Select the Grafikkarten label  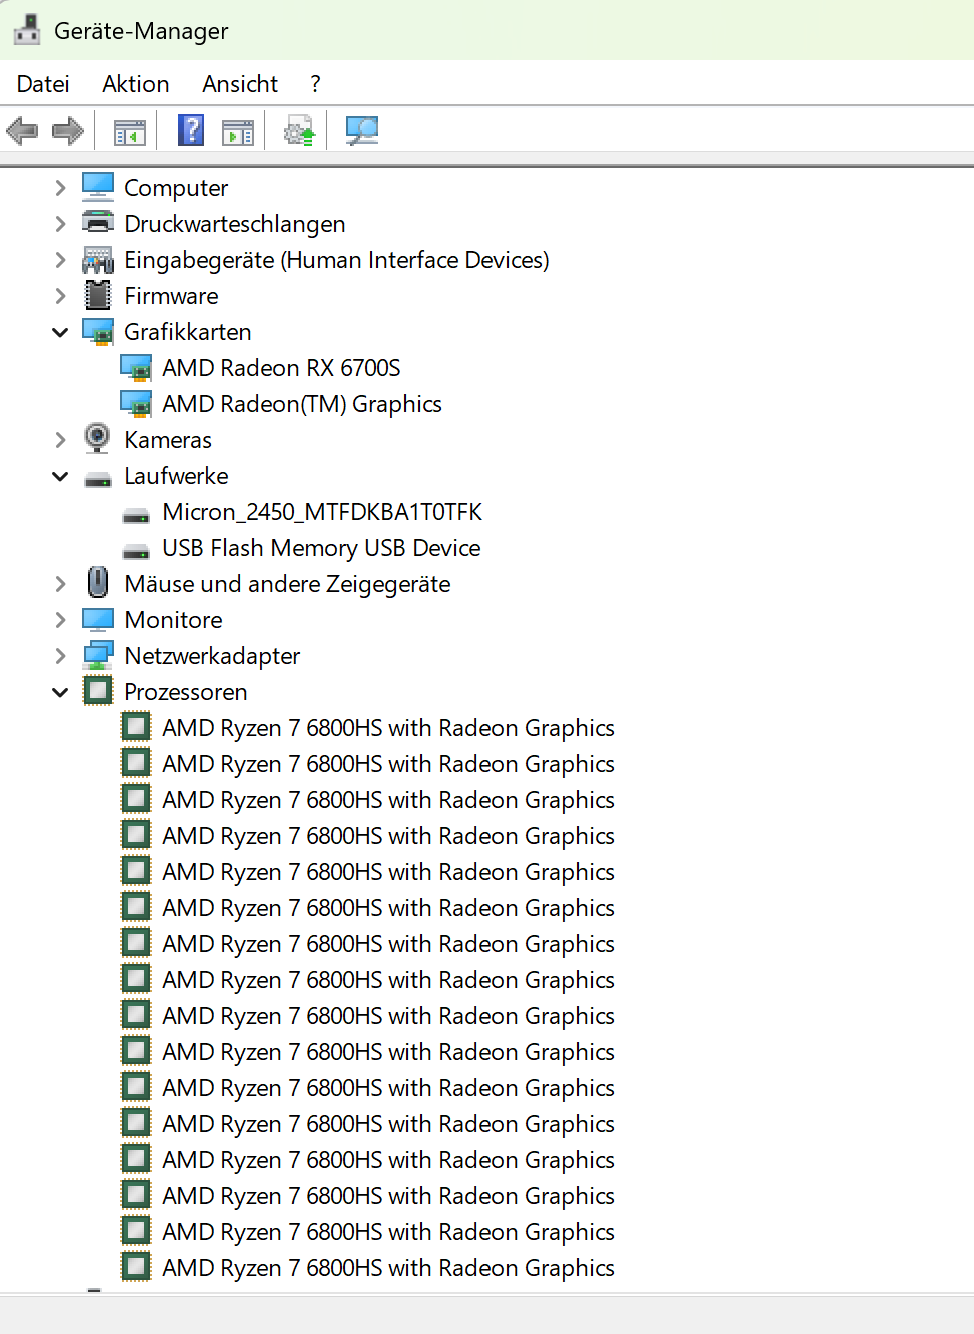188,332
